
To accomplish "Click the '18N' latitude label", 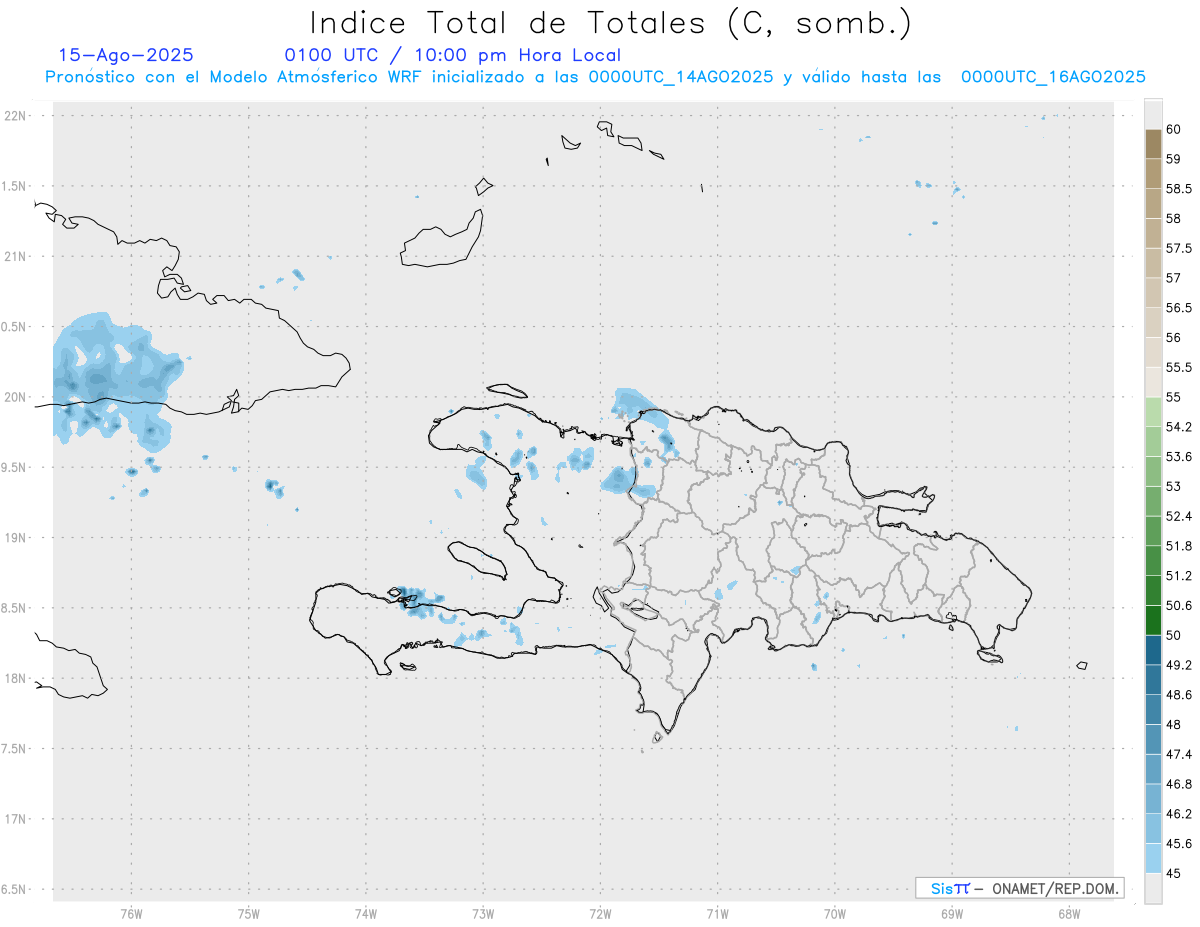I will pos(16,678).
